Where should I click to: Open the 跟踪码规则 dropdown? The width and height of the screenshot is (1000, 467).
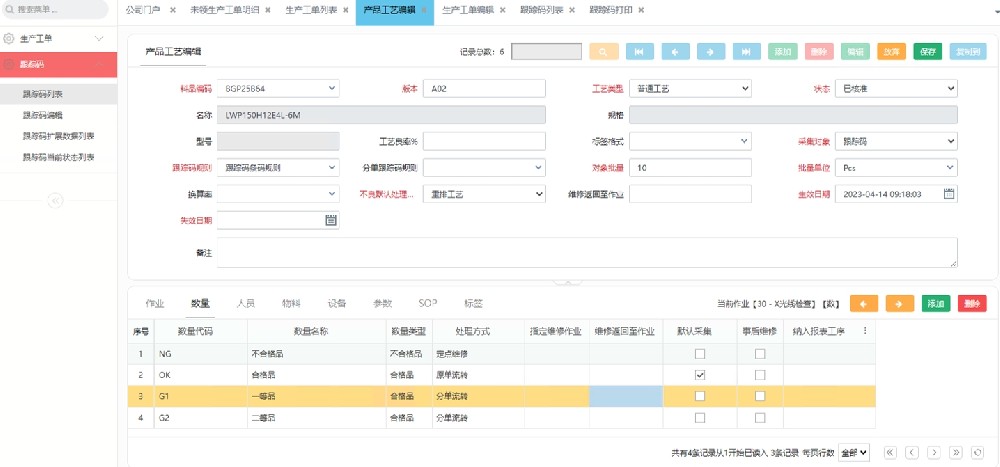278,168
